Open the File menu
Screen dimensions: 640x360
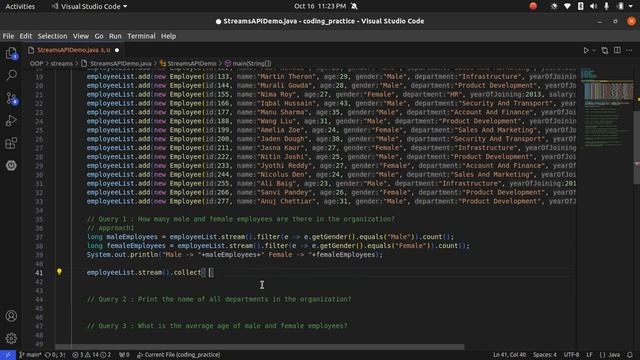click(x=8, y=36)
